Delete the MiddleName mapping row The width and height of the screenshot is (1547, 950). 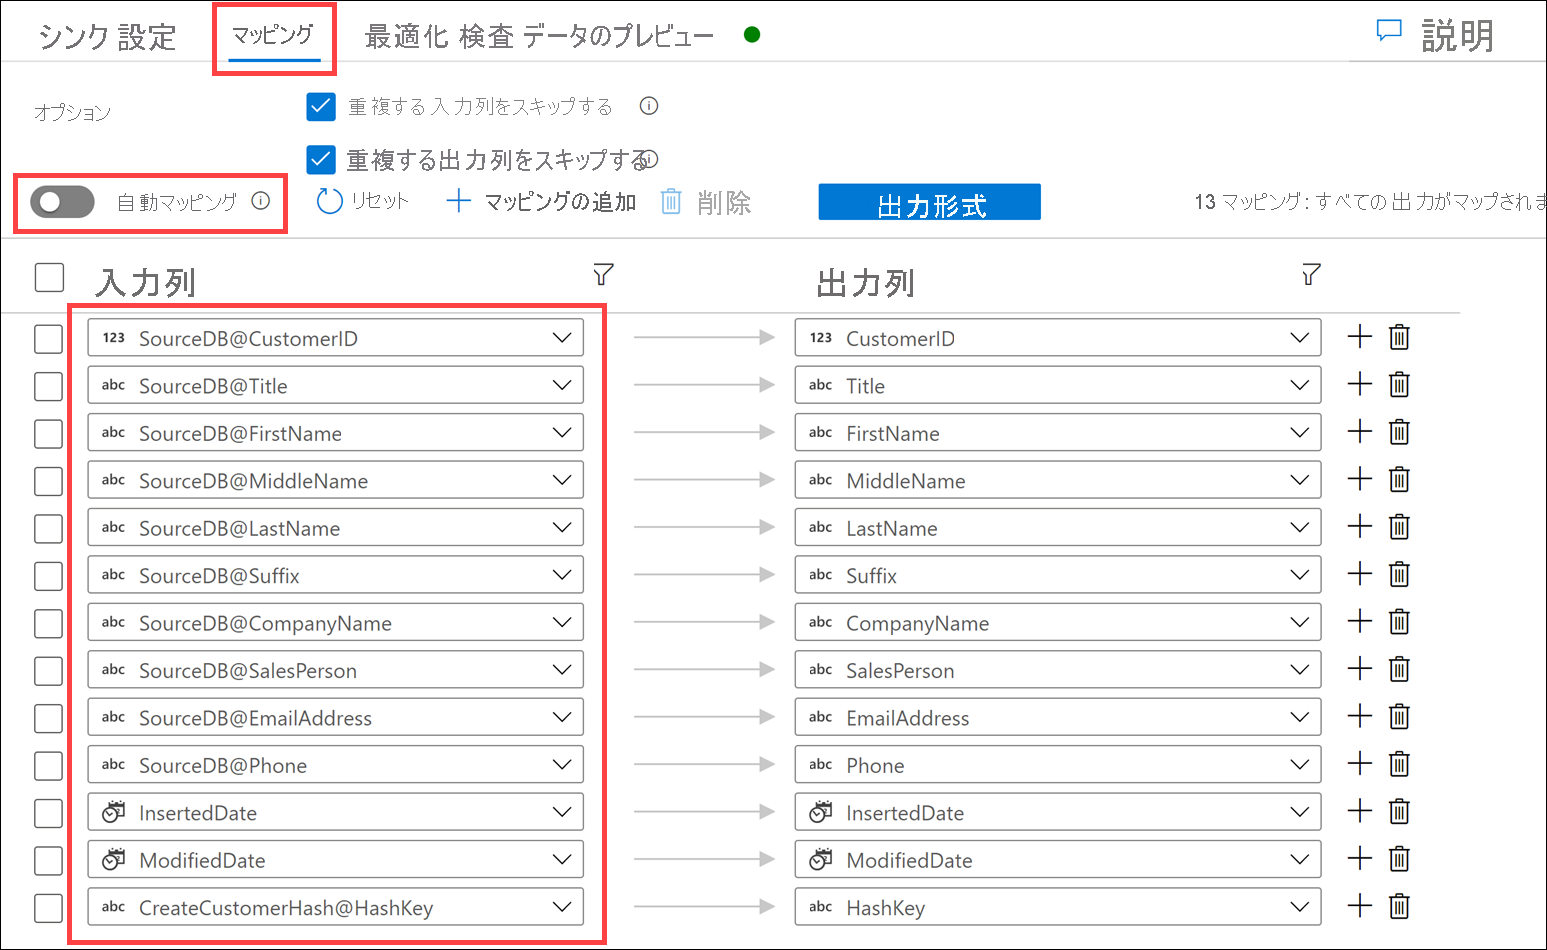point(1399,479)
